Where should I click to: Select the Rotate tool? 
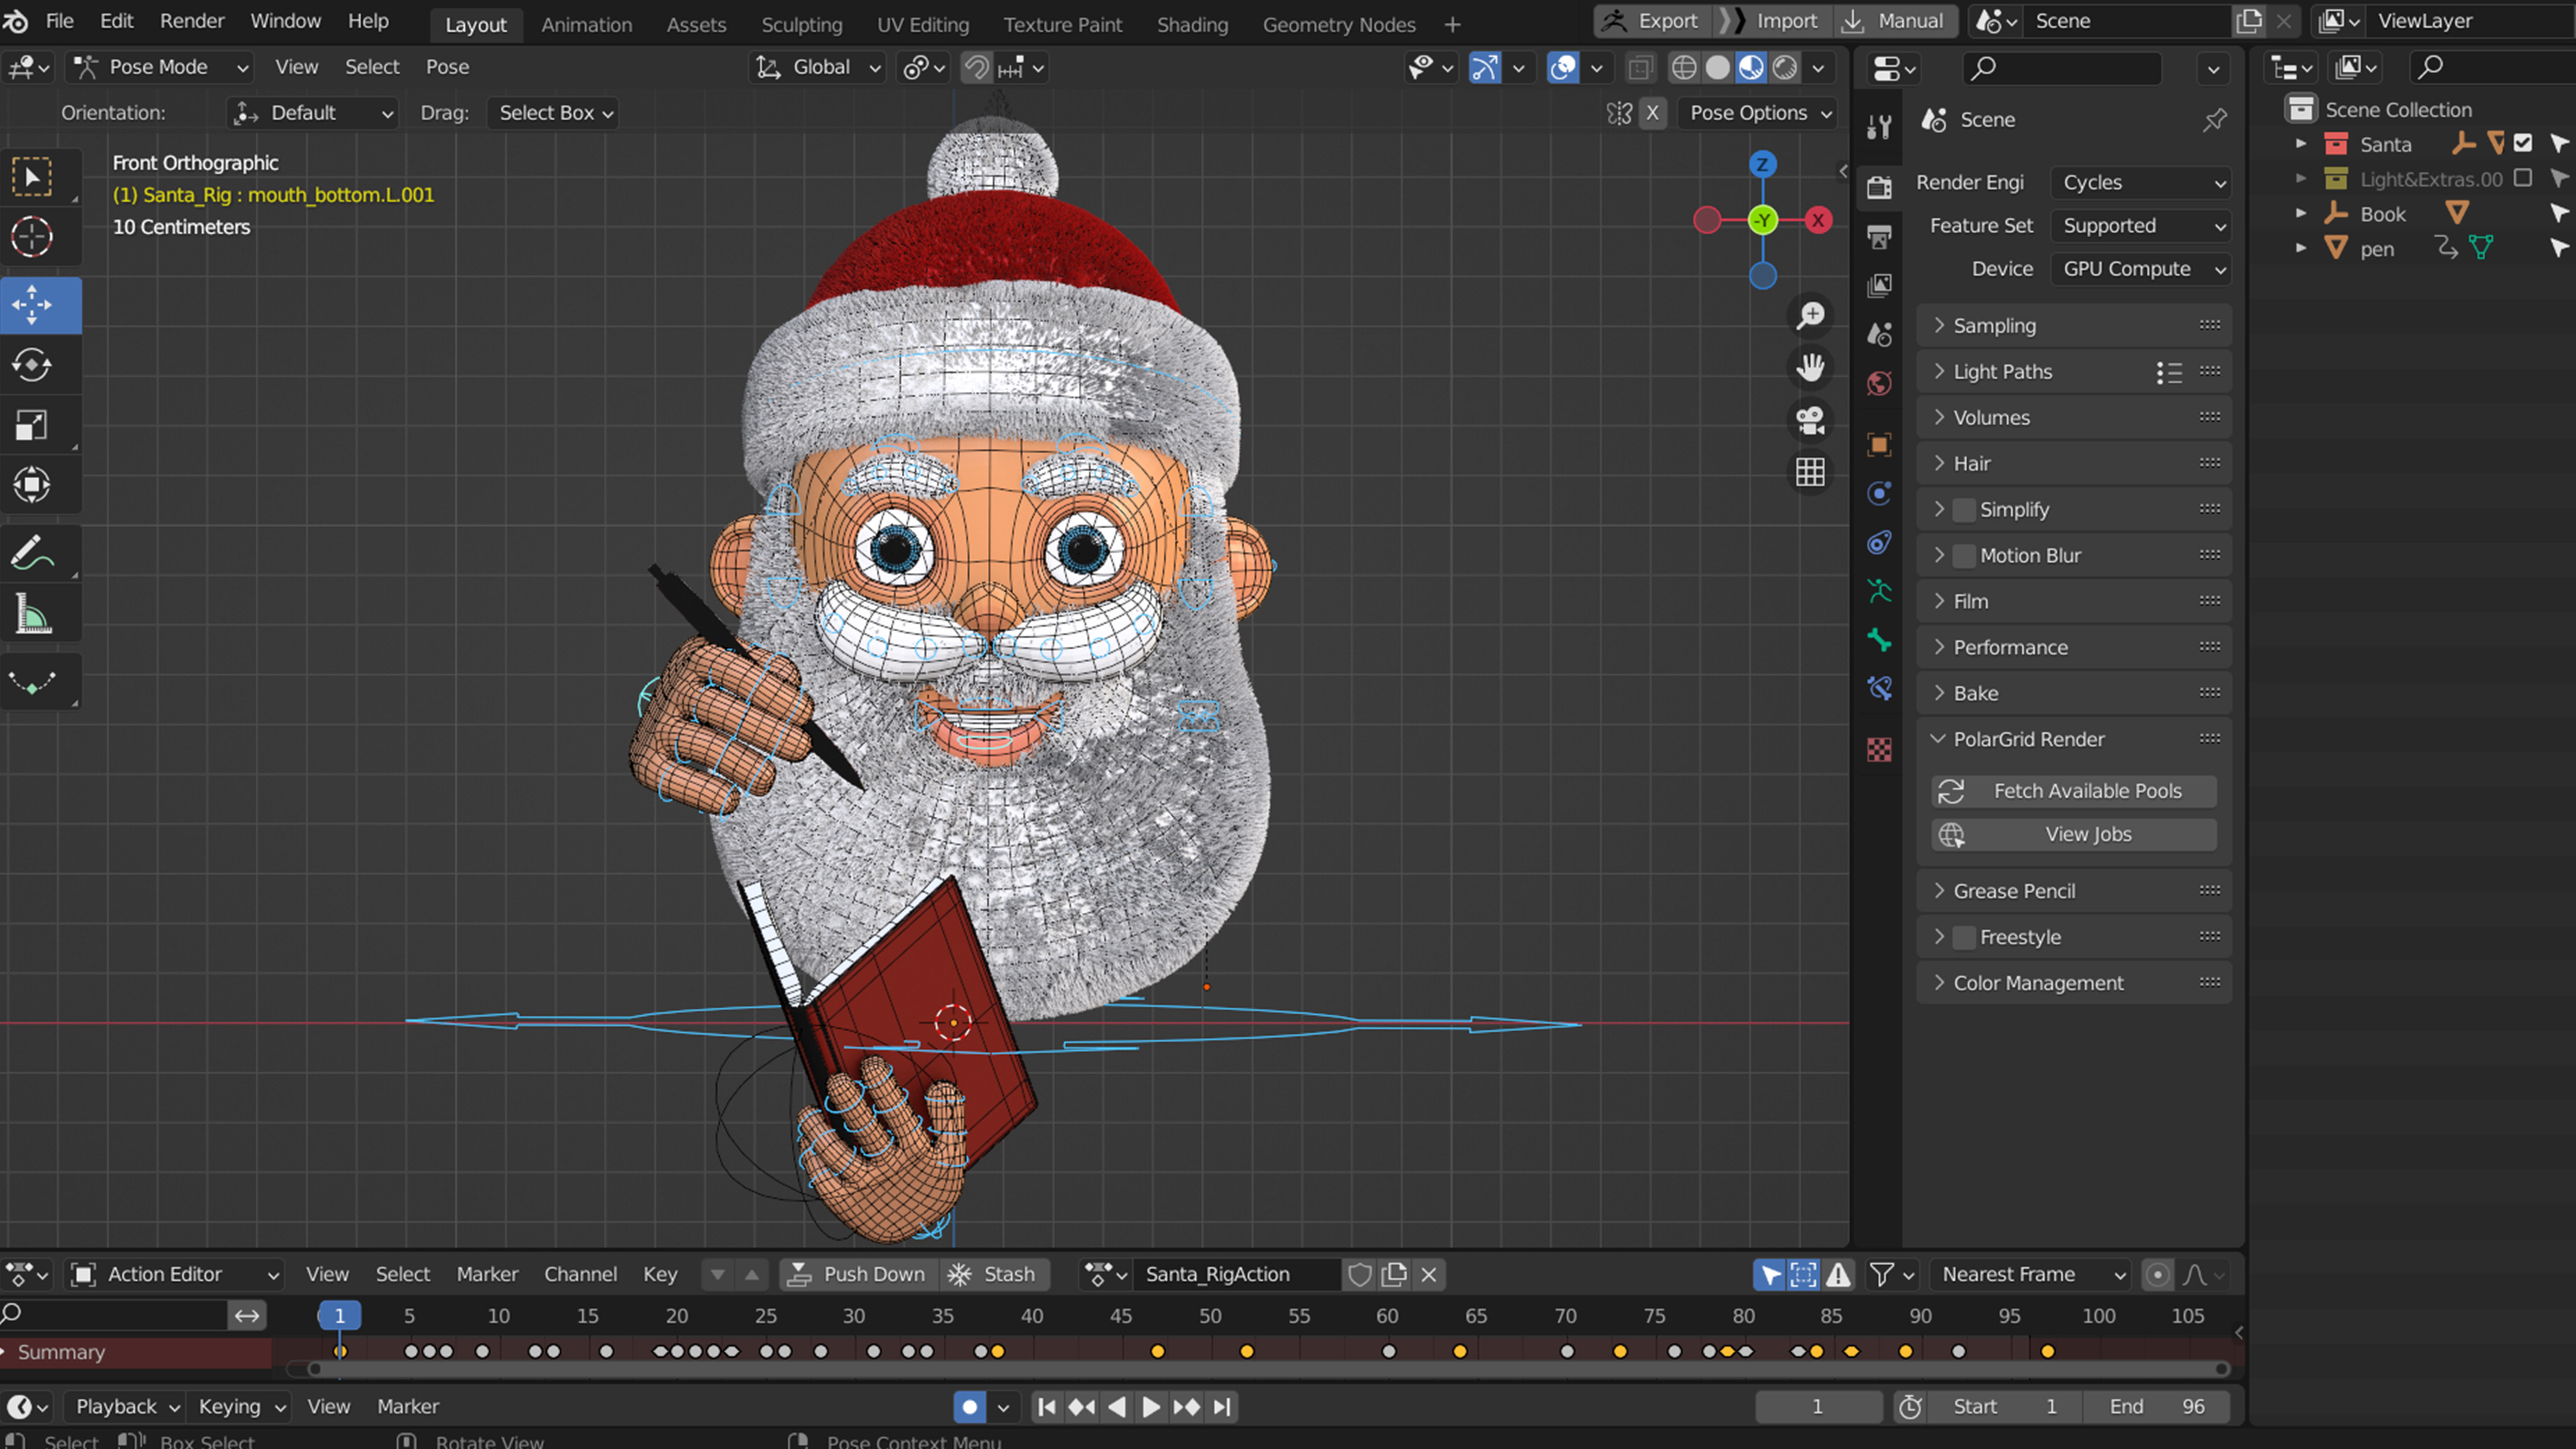[32, 365]
